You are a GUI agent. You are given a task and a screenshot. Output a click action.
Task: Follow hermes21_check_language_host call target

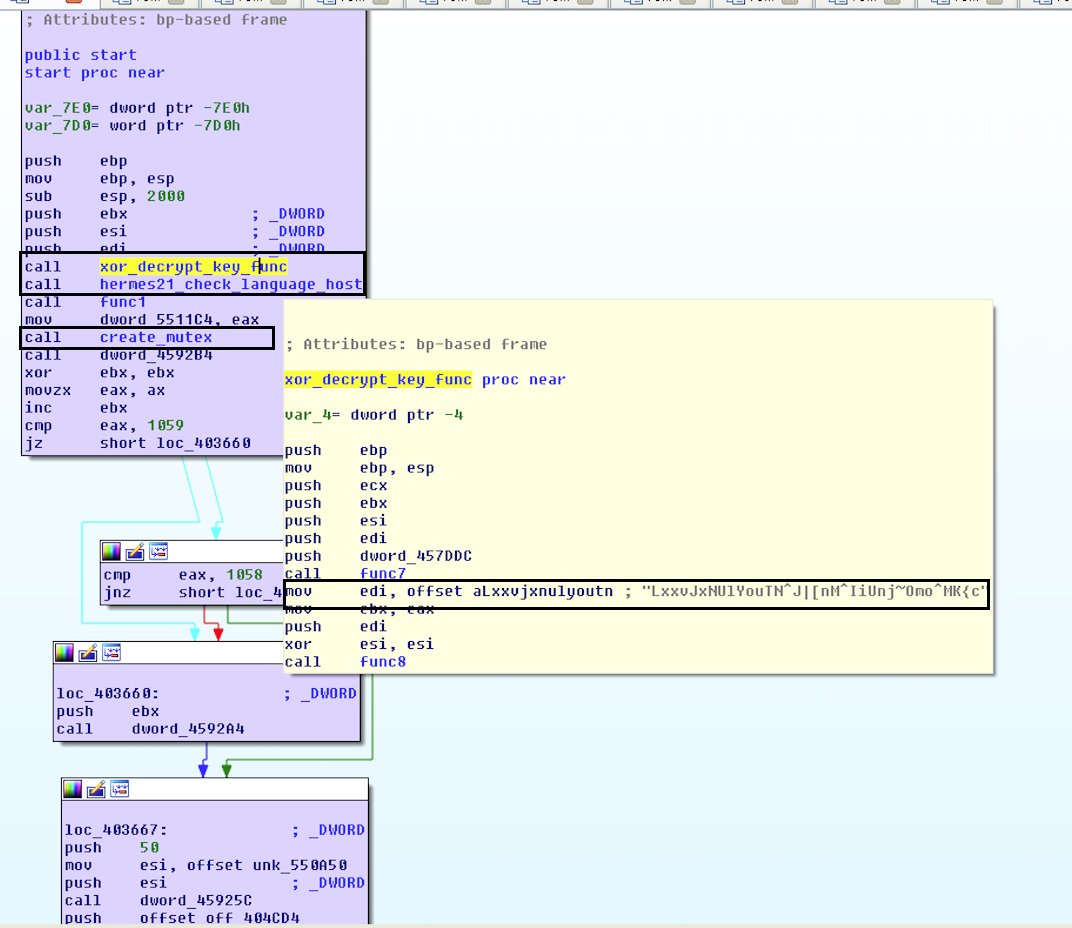click(x=231, y=284)
